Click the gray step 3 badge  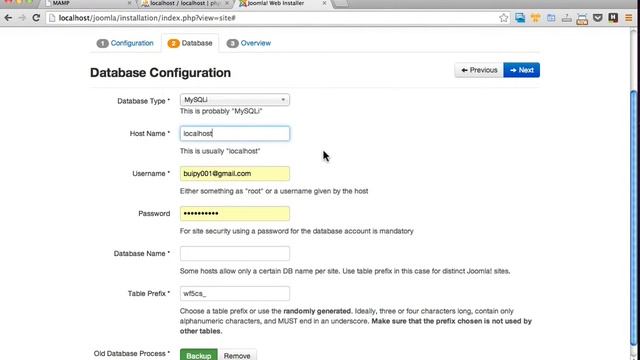232,43
